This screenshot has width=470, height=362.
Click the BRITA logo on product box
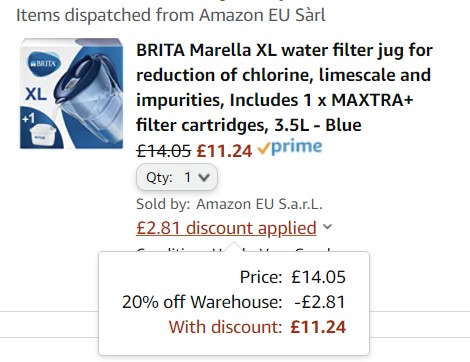(x=43, y=63)
